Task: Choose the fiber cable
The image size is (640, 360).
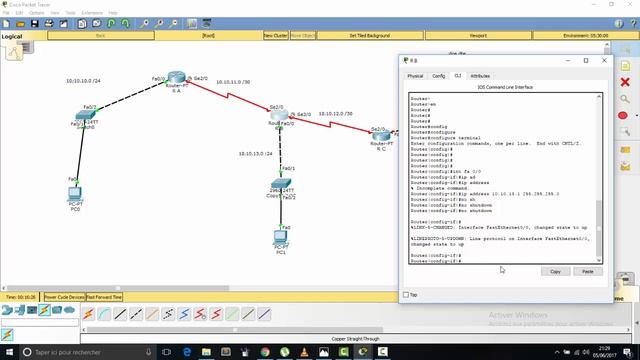Action: click(x=152, y=314)
